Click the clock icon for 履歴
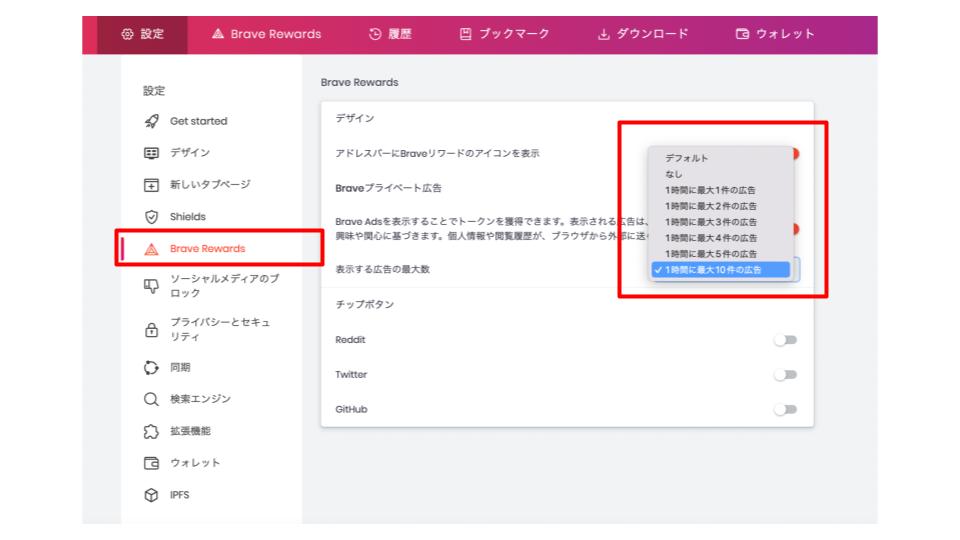Screen dimensions: 960x540 375,34
